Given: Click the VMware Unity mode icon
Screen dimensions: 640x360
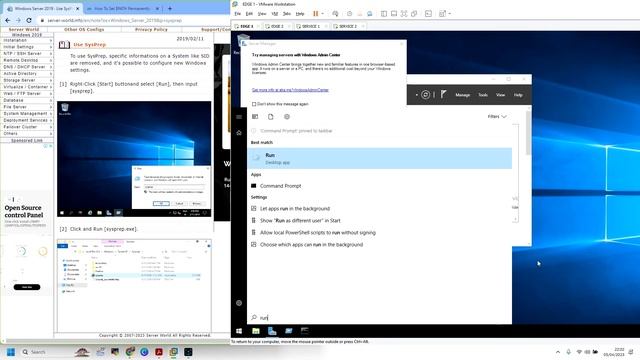Looking at the screenshot, I should (x=414, y=13).
